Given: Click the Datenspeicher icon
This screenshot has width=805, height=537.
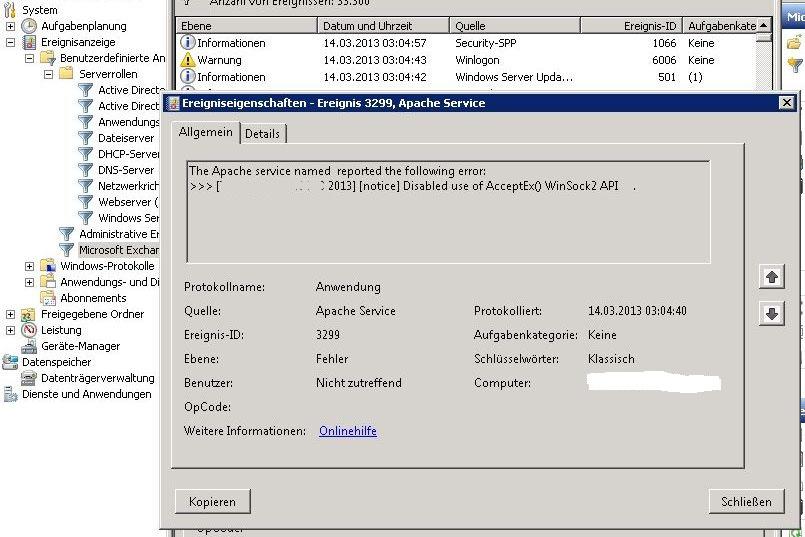Looking at the screenshot, I should (x=10, y=362).
